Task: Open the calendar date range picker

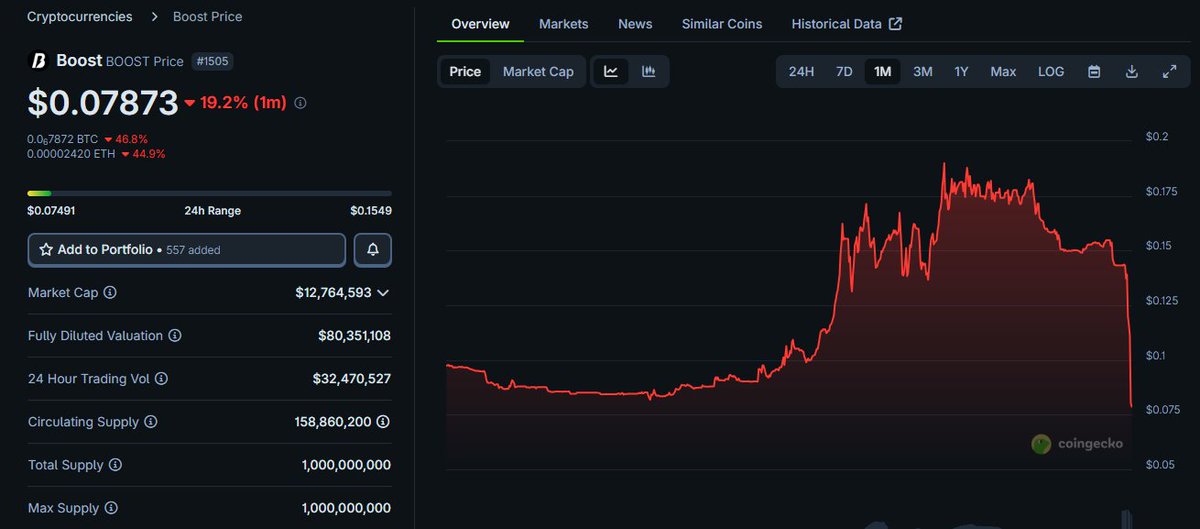Action: (x=1094, y=71)
